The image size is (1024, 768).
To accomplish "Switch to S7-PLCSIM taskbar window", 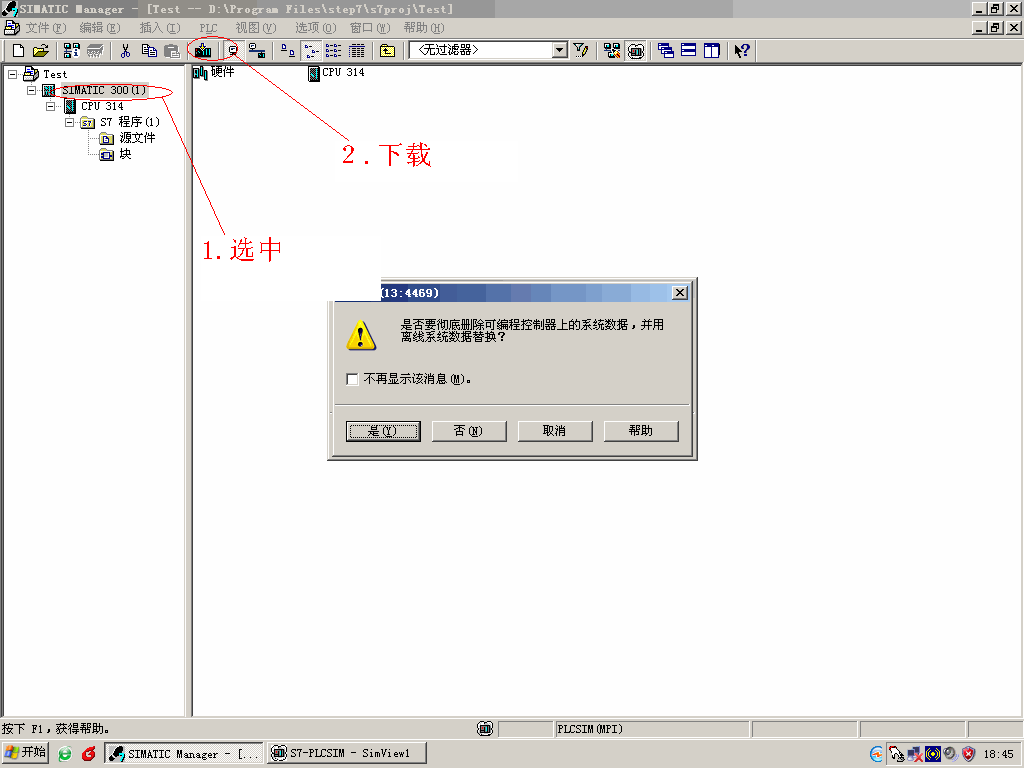I will pos(347,753).
